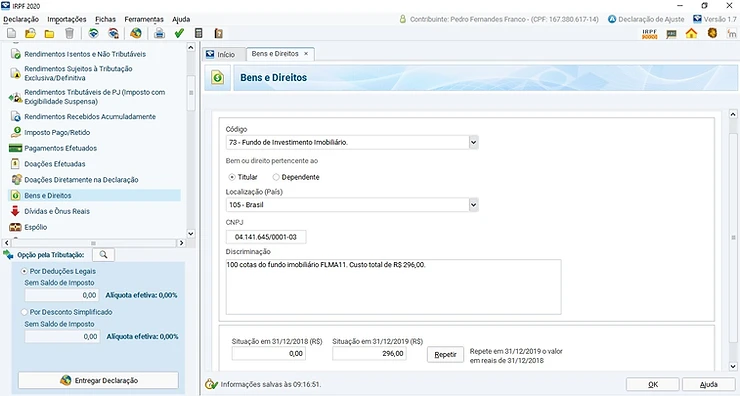Open Rendimentos Recebidos Acumuladamente
Screen dimensions: 740x396
click(90, 117)
